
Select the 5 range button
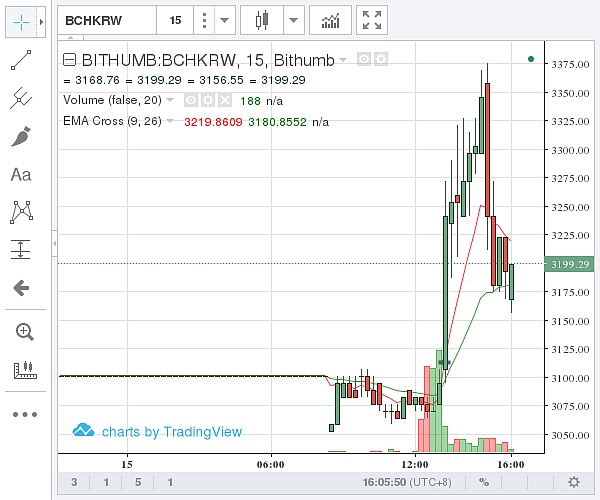138,482
